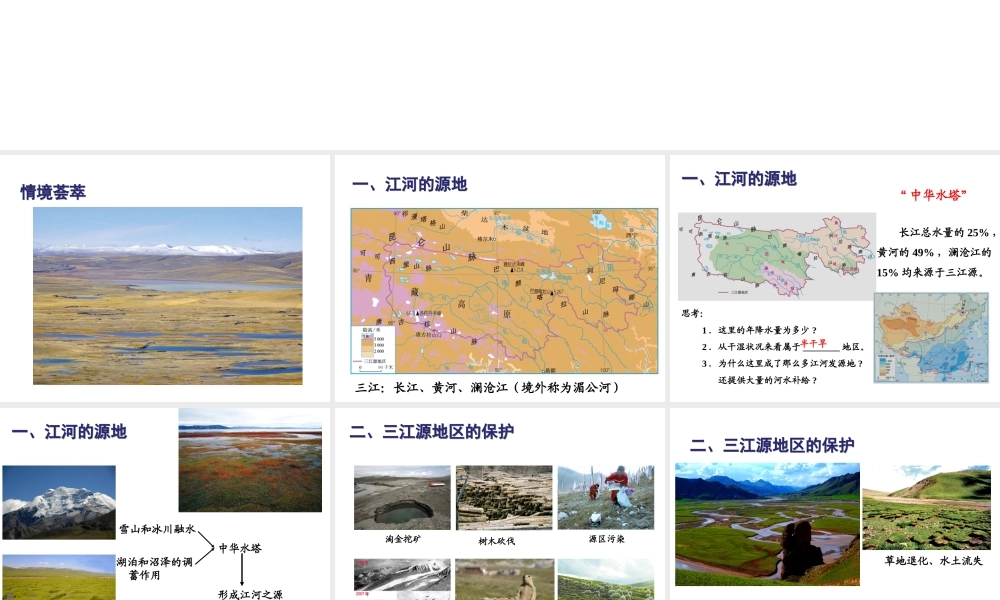The width and height of the screenshot is (1000, 600).
Task: Select the label '雪山和冰川融水'
Action: point(157,529)
